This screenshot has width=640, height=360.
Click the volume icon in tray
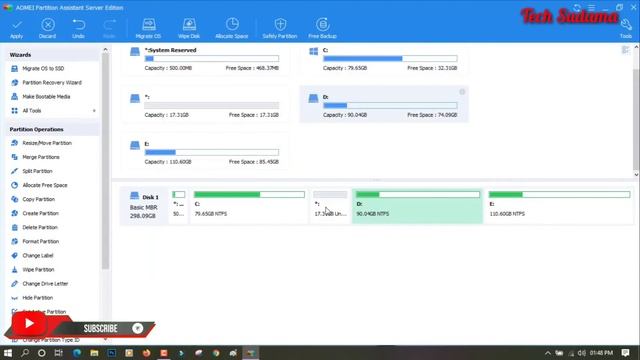582,353
